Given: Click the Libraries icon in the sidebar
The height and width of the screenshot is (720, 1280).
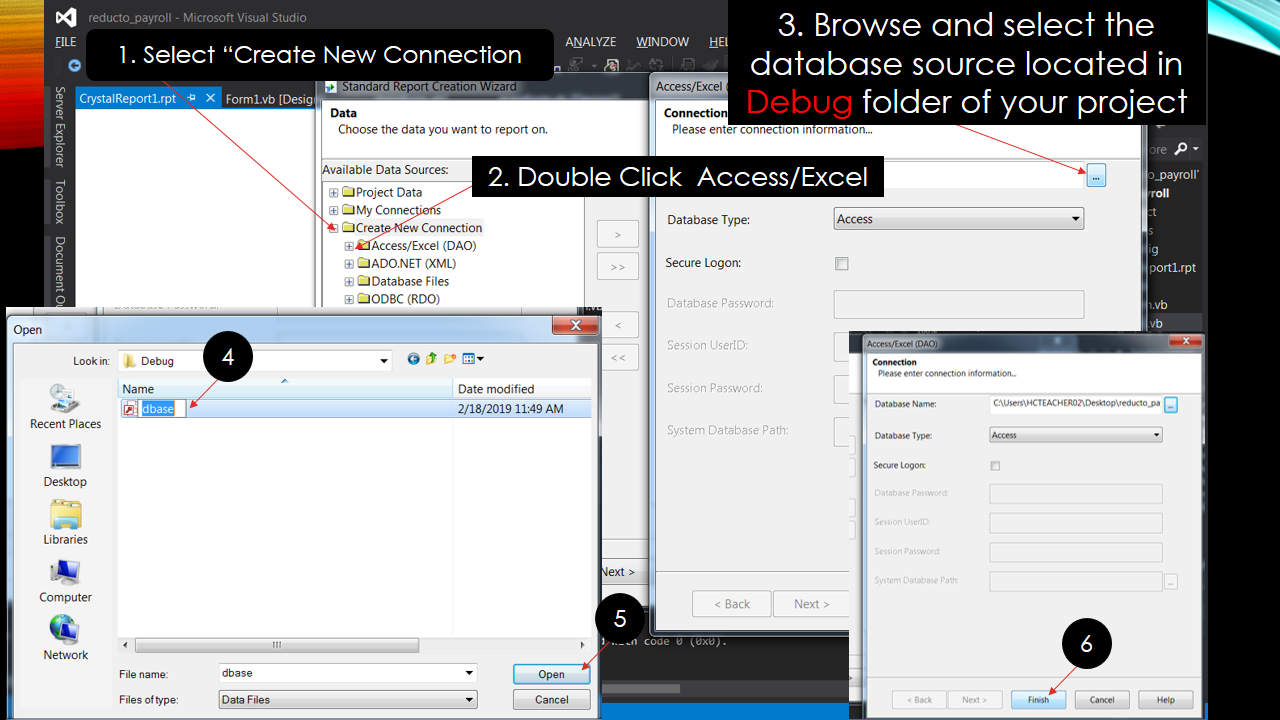Looking at the screenshot, I should pos(64,520).
